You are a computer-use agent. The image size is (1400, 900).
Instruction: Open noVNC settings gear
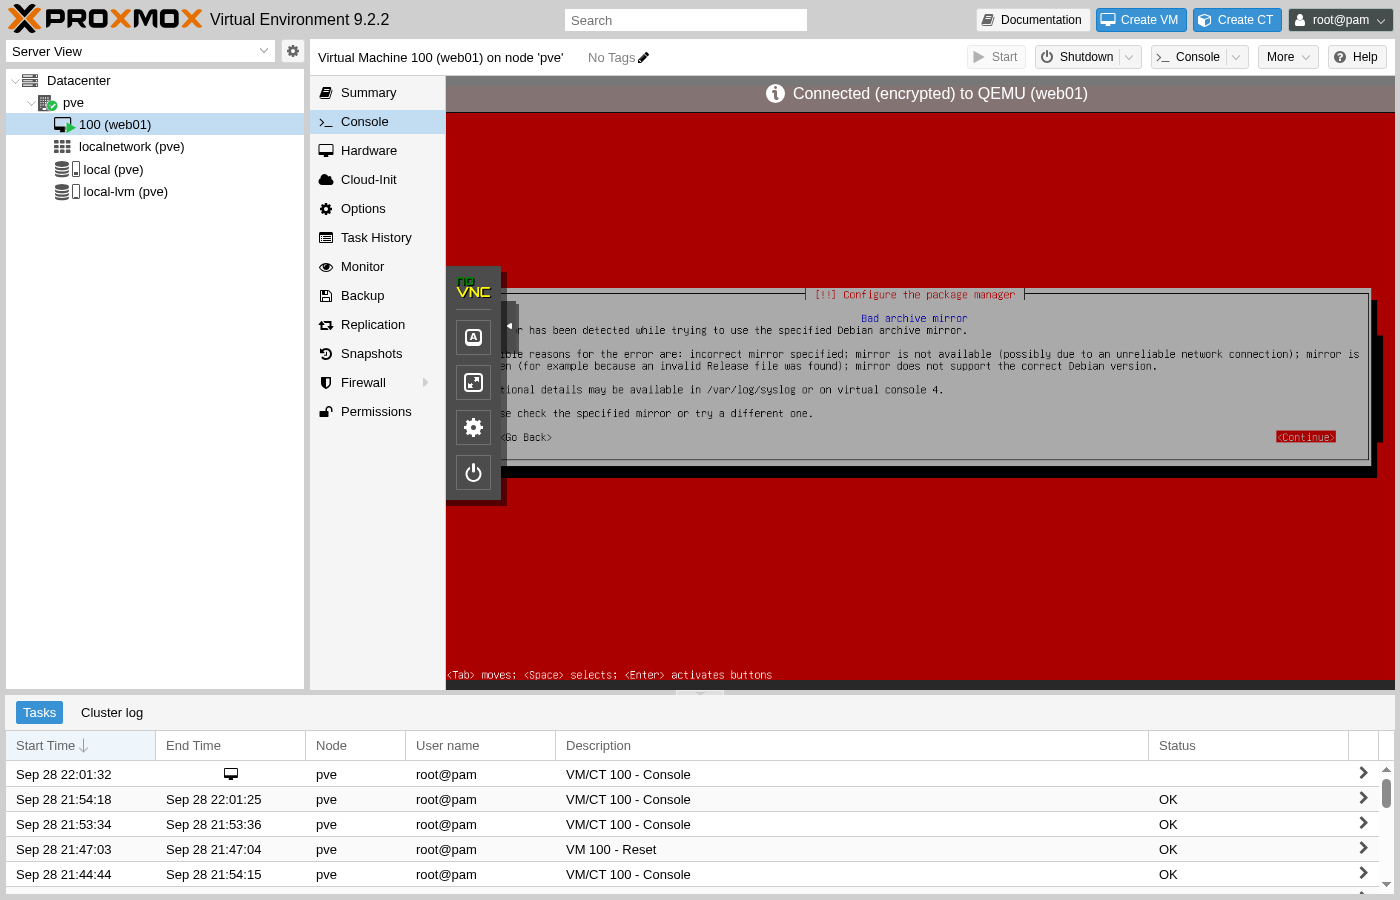point(473,427)
